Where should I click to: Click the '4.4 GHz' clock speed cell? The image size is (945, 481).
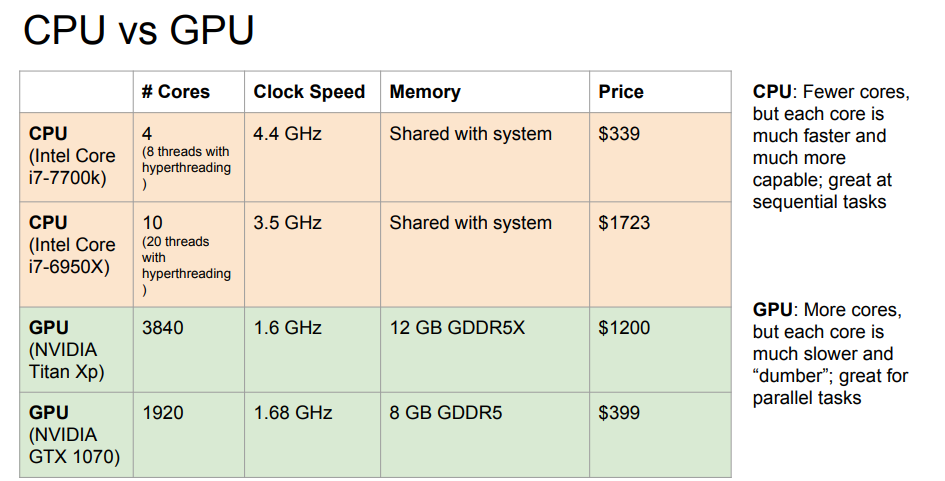coord(288,134)
